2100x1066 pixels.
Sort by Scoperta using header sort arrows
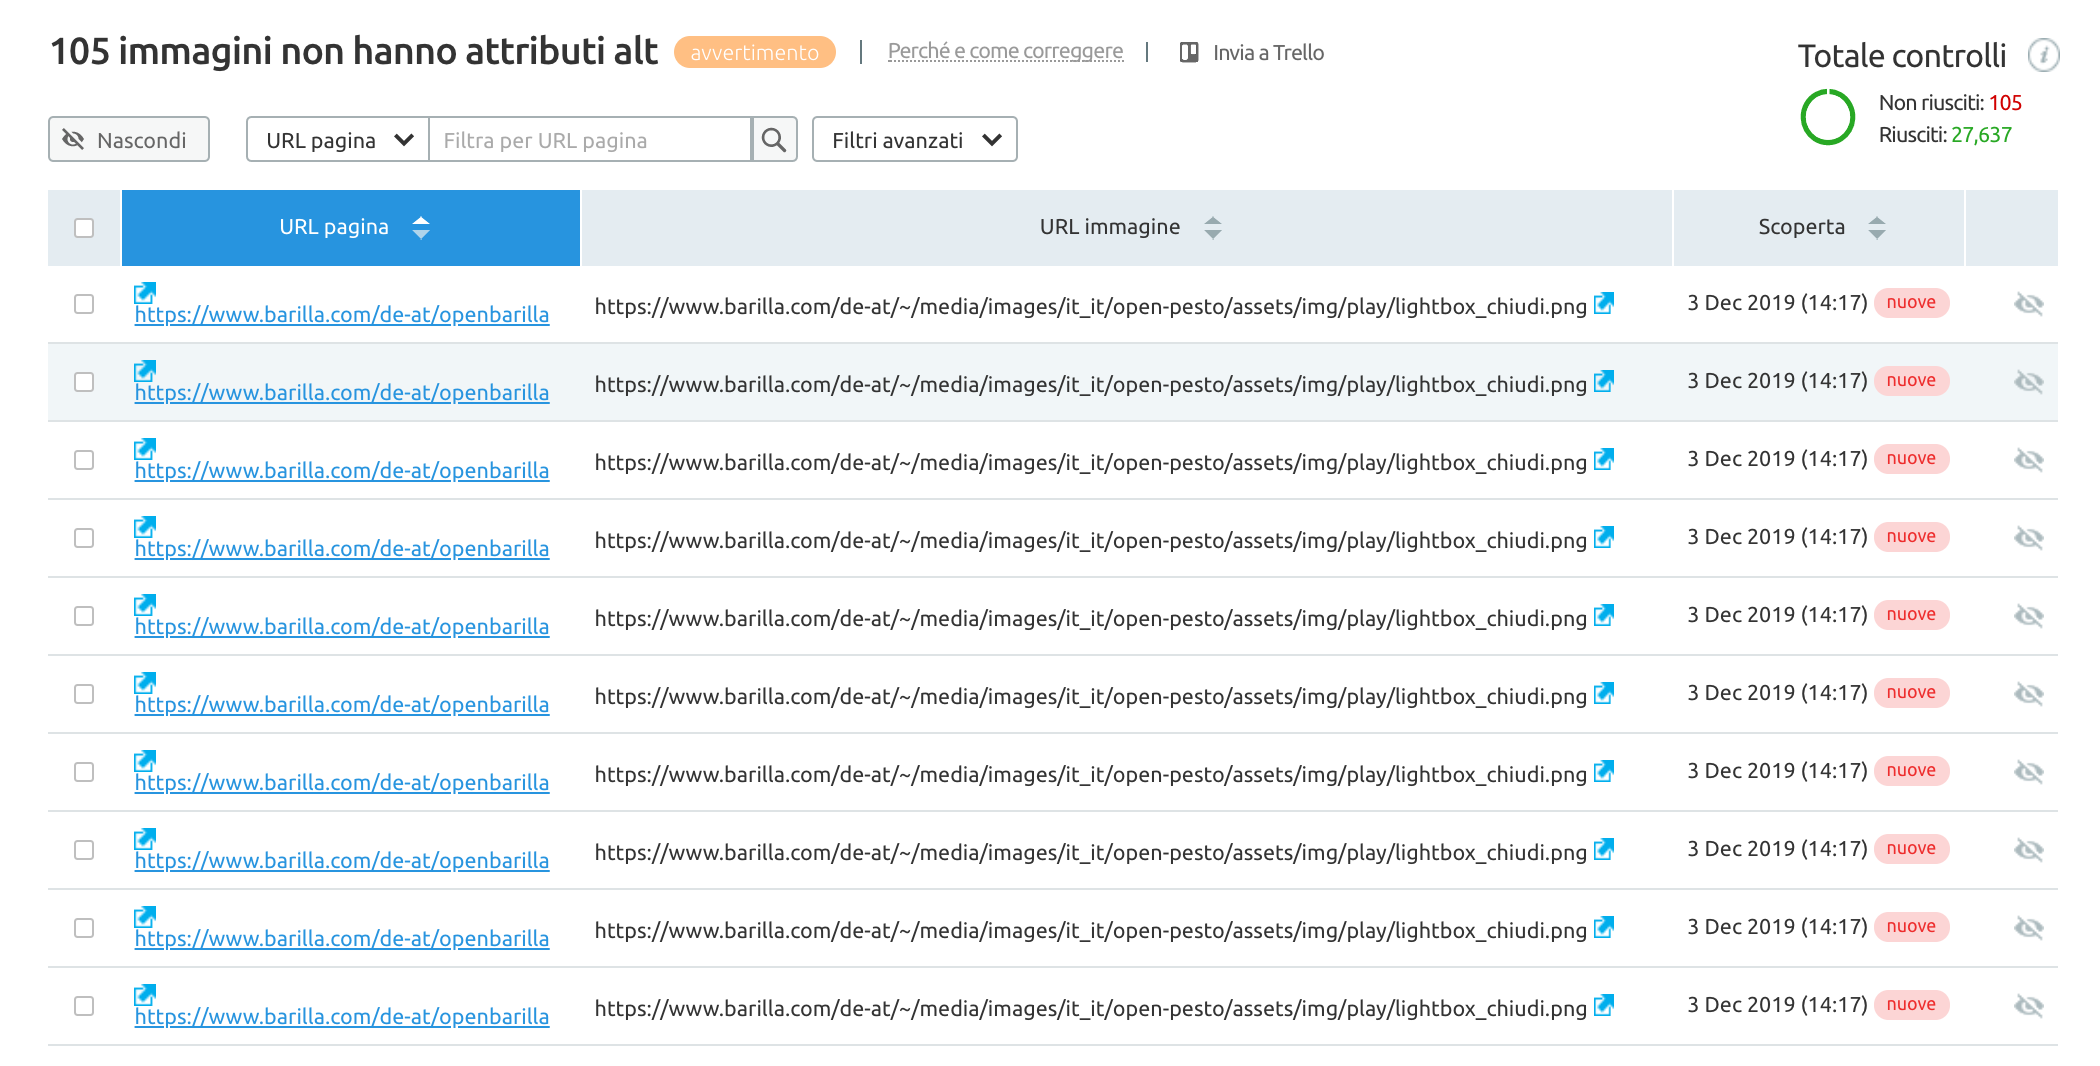coord(1877,228)
